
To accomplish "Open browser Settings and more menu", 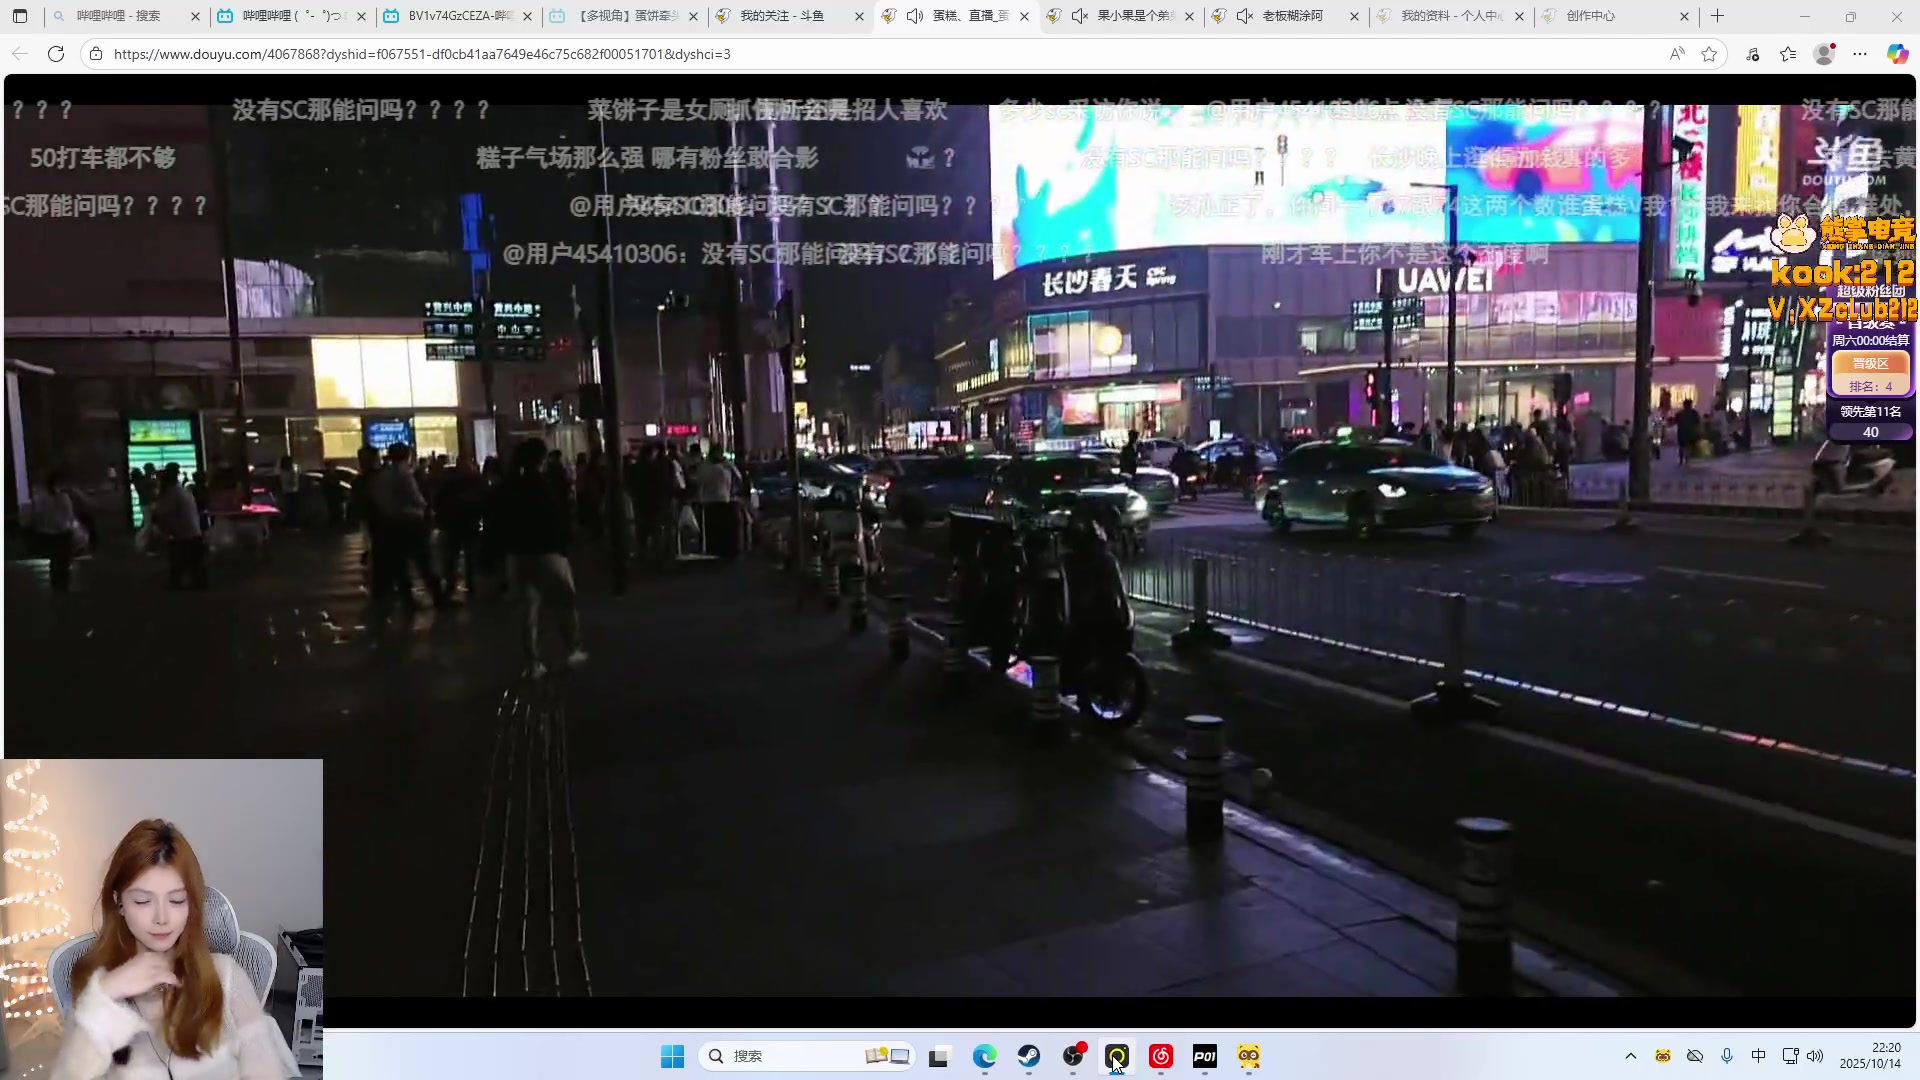I will (x=1860, y=54).
